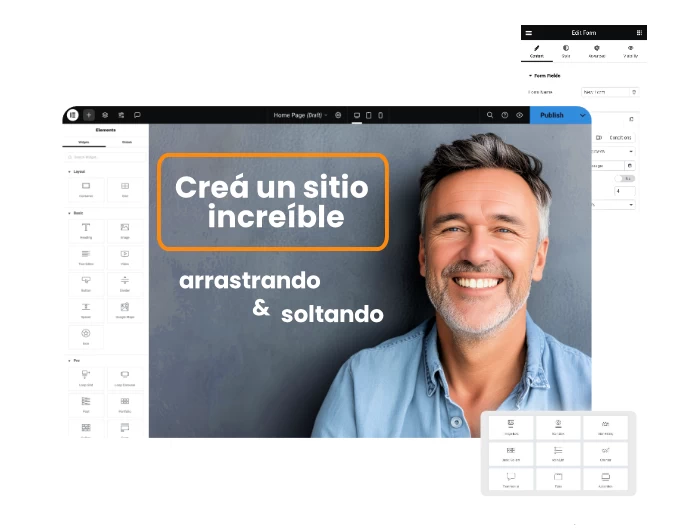Toggle the No switch in Edit Form
The image size is (700, 530).
(625, 179)
